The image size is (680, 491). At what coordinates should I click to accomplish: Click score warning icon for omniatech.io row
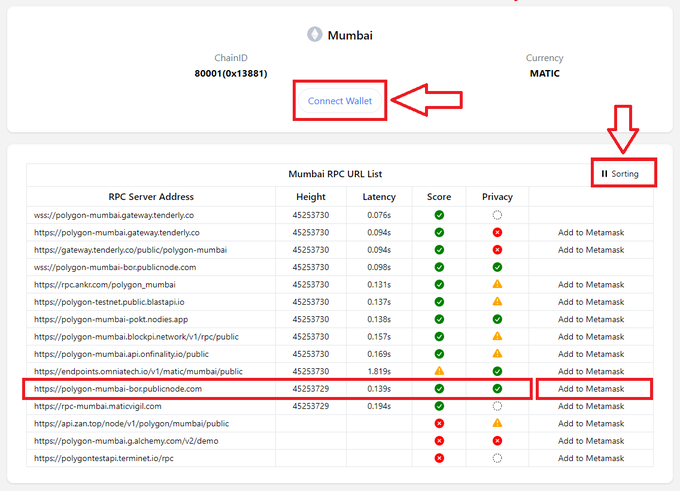tap(439, 371)
